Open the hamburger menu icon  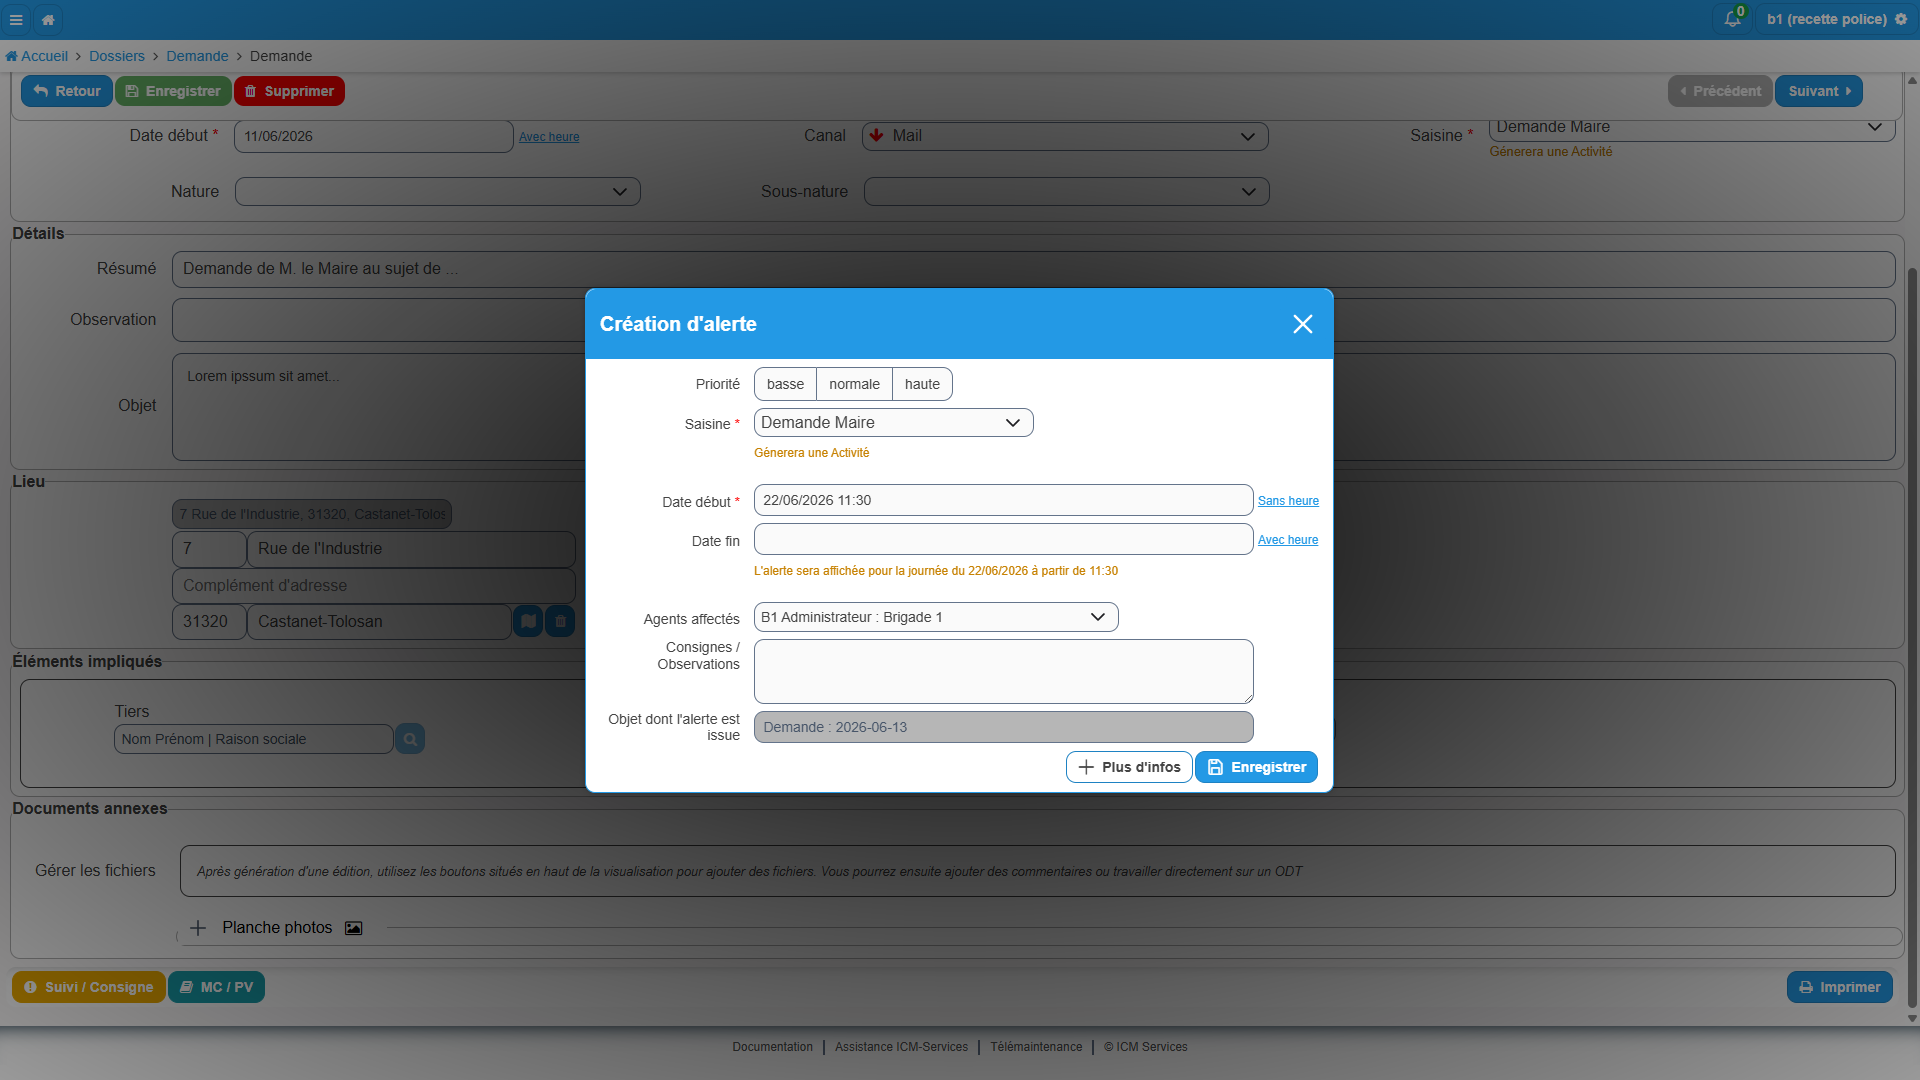[x=16, y=19]
